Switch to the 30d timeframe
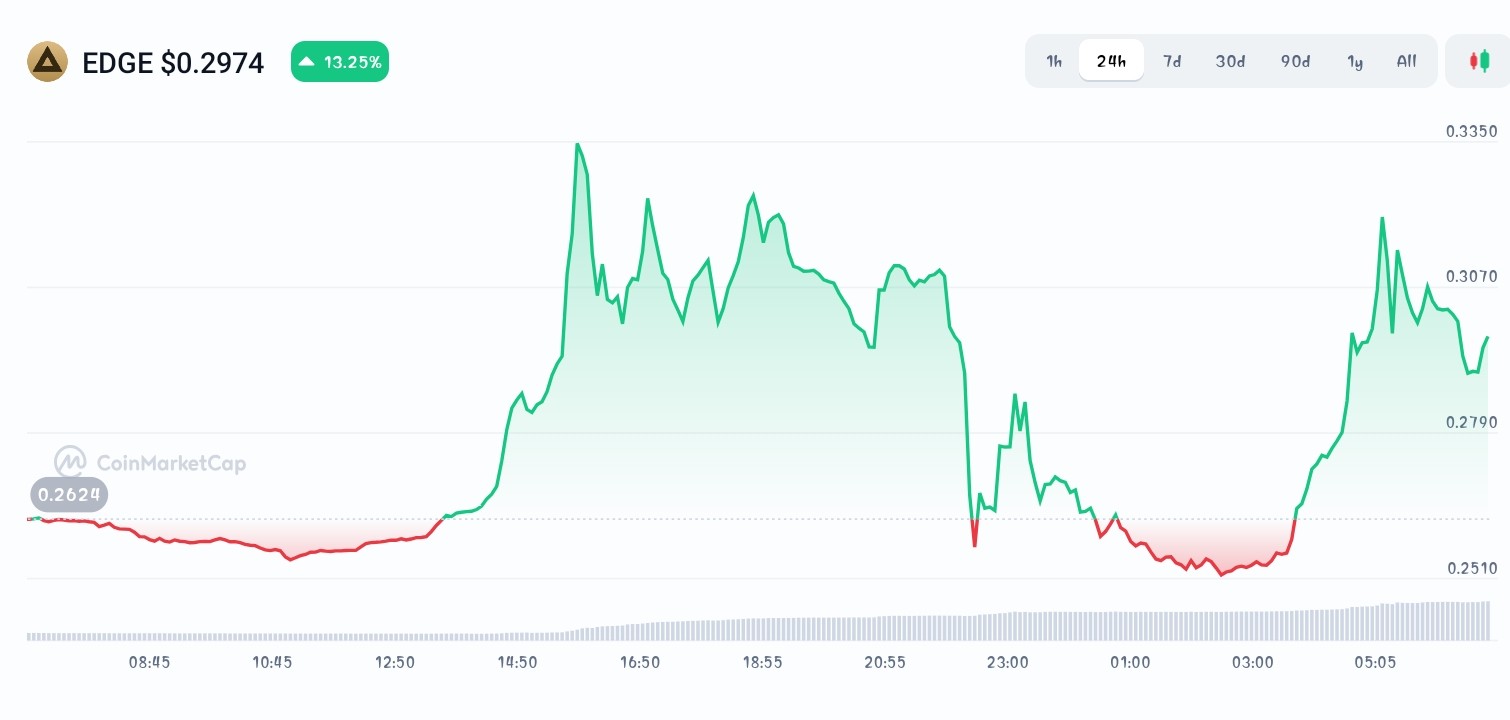This screenshot has width=1510, height=720. pyautogui.click(x=1230, y=61)
